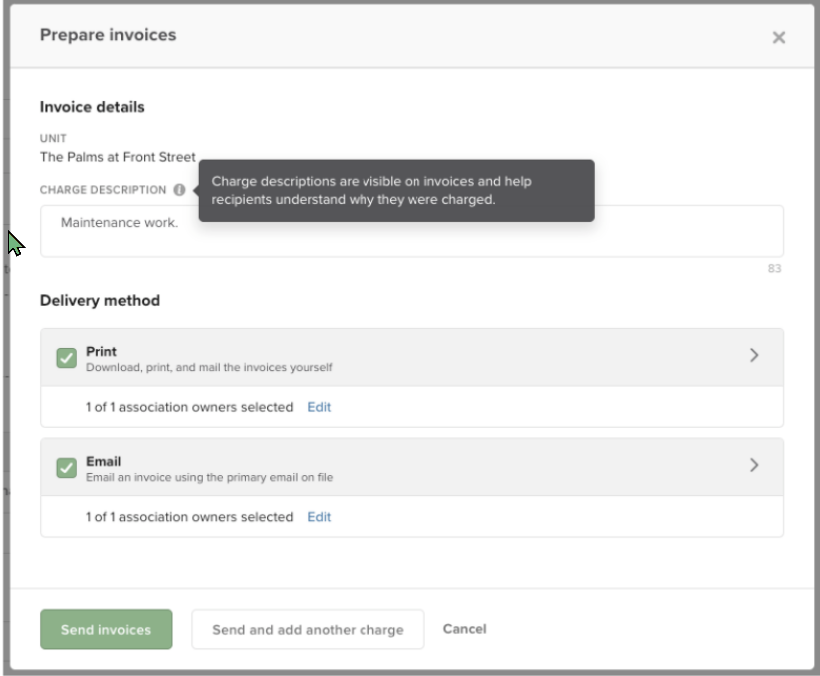Click the character counter showing 83
Viewport: 820px width, 676px height.
pos(774,269)
